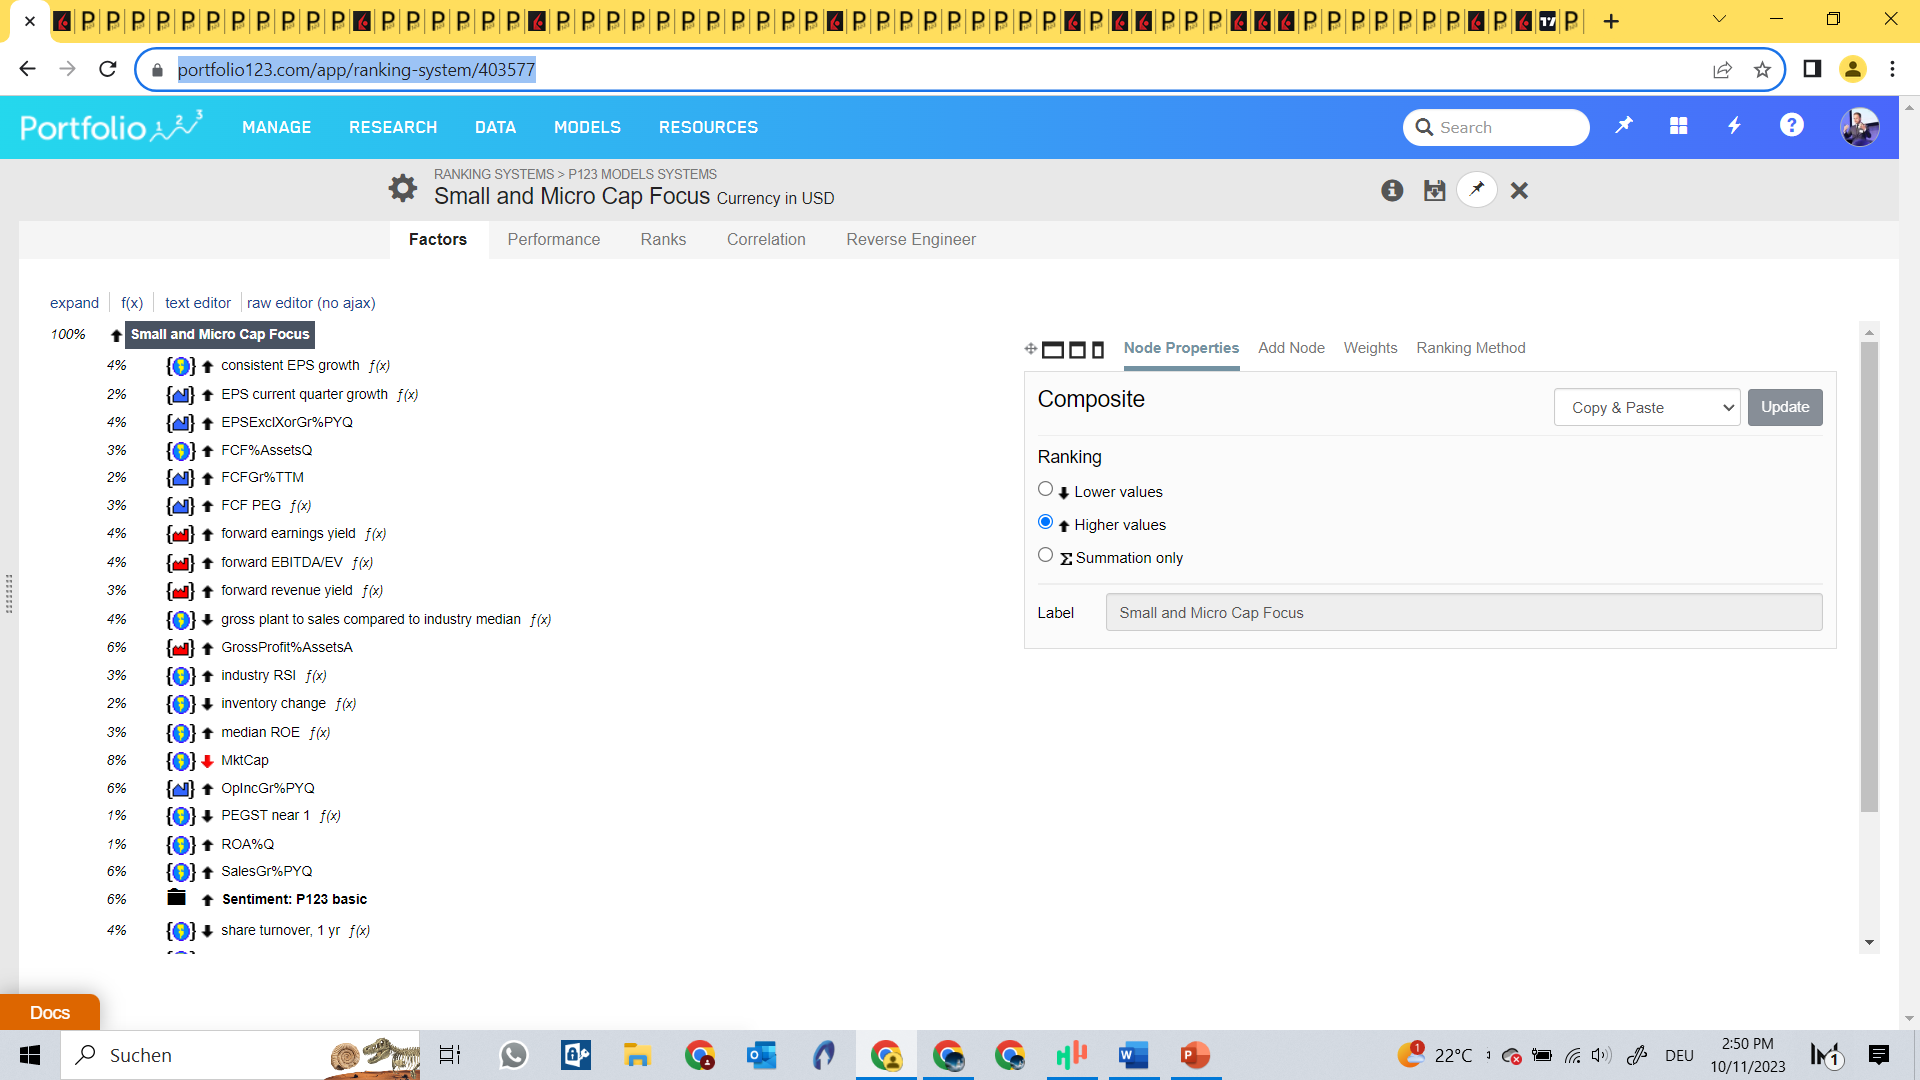Open the grid apps icon in top bar
The image size is (1920, 1080).
(x=1678, y=126)
